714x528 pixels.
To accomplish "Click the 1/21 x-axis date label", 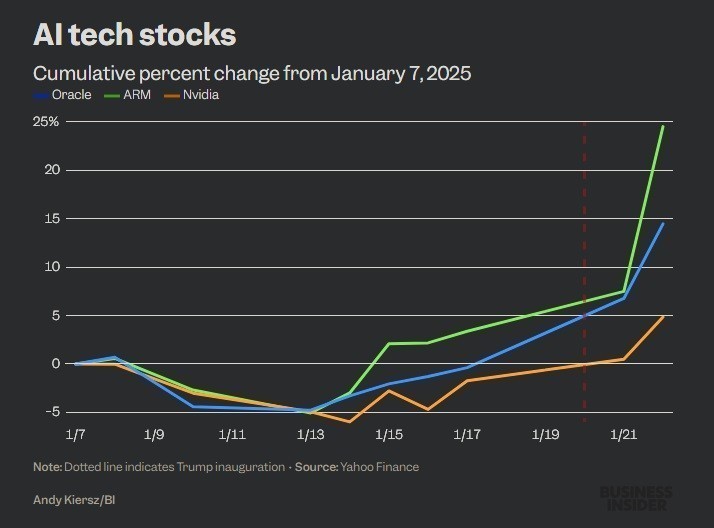I will 623,435.
